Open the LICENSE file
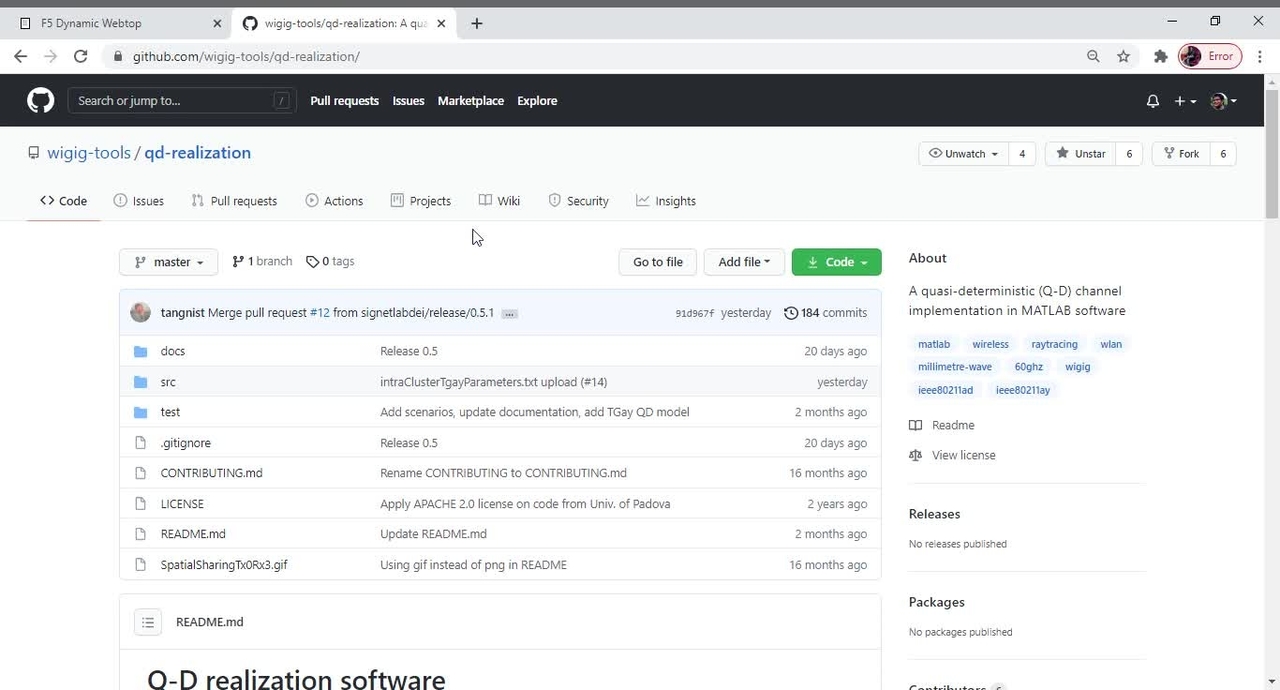Image resolution: width=1280 pixels, height=690 pixels. (x=182, y=504)
